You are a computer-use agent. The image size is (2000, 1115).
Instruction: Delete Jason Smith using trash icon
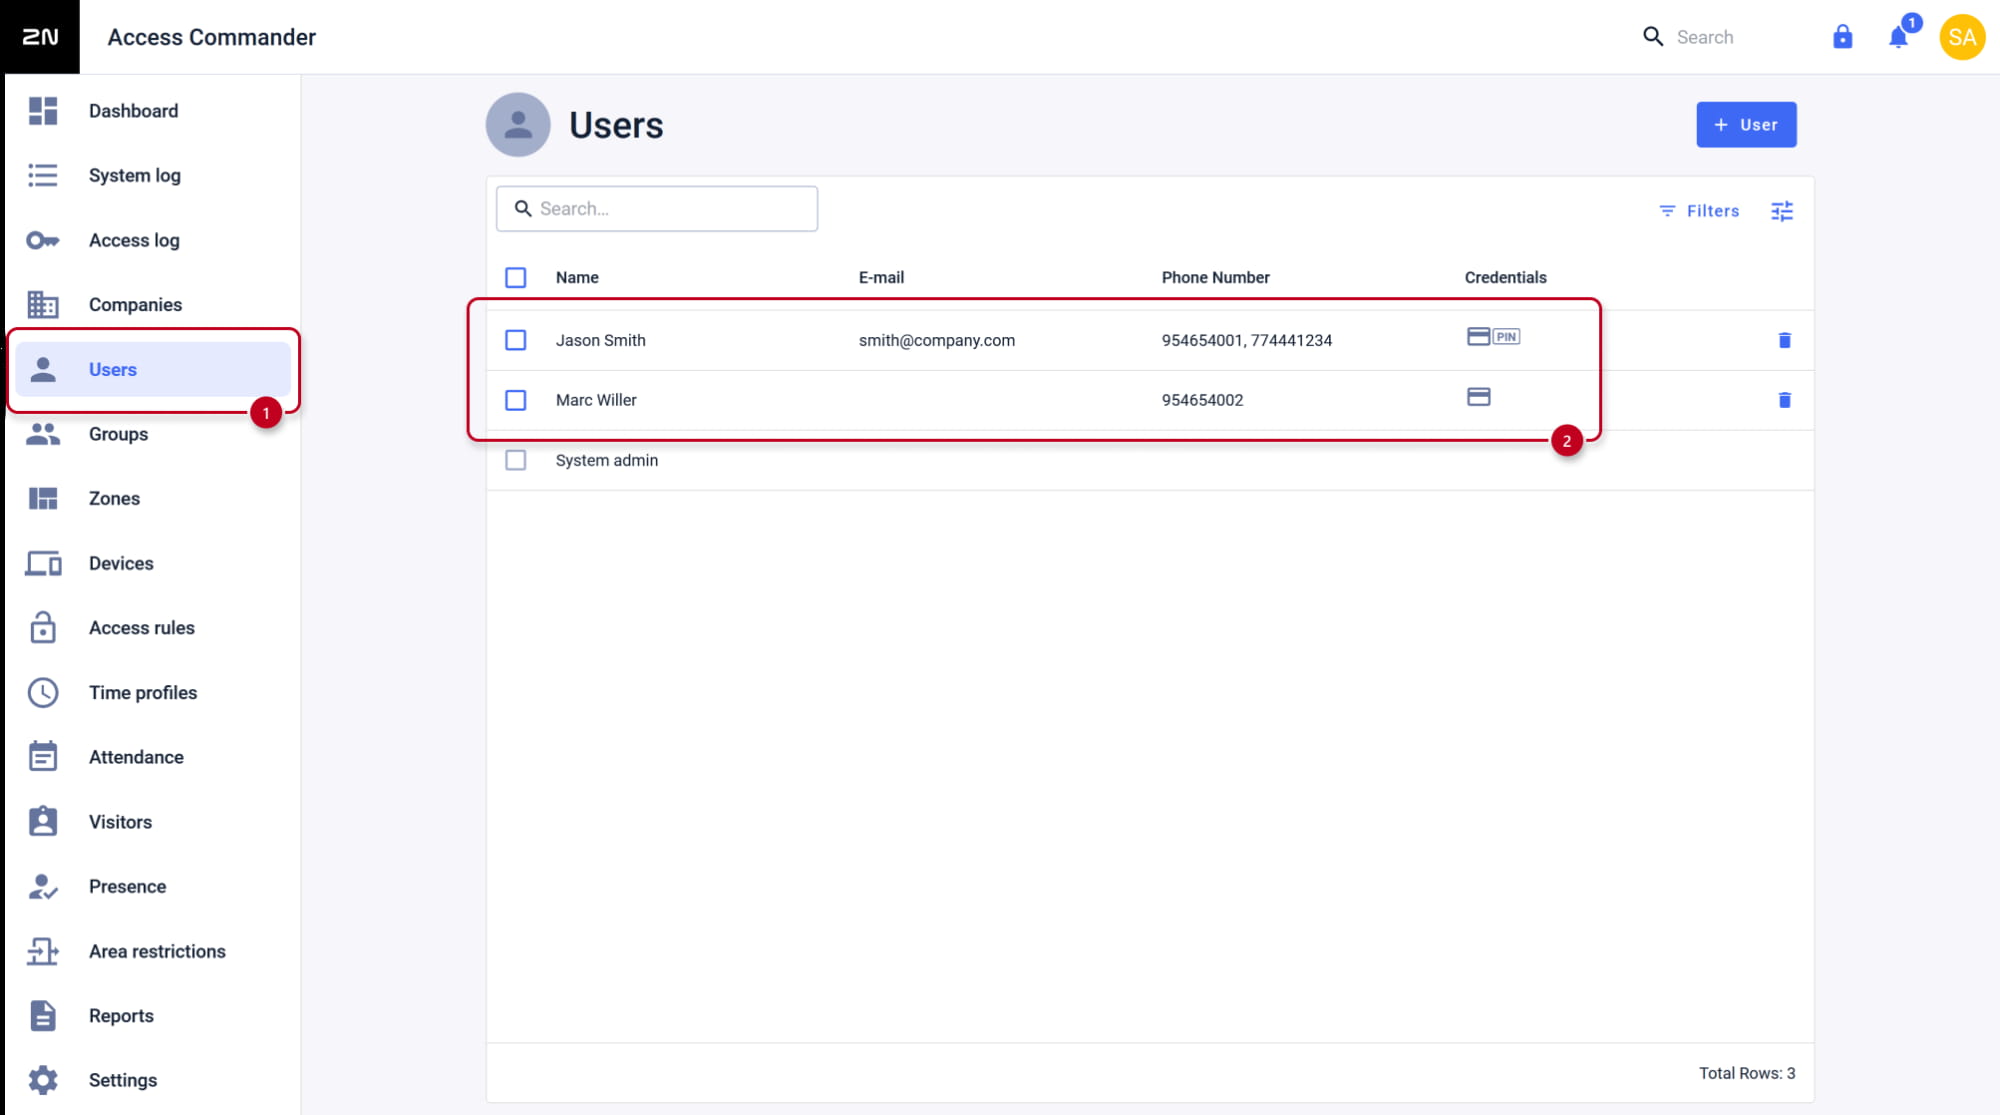(x=1784, y=340)
